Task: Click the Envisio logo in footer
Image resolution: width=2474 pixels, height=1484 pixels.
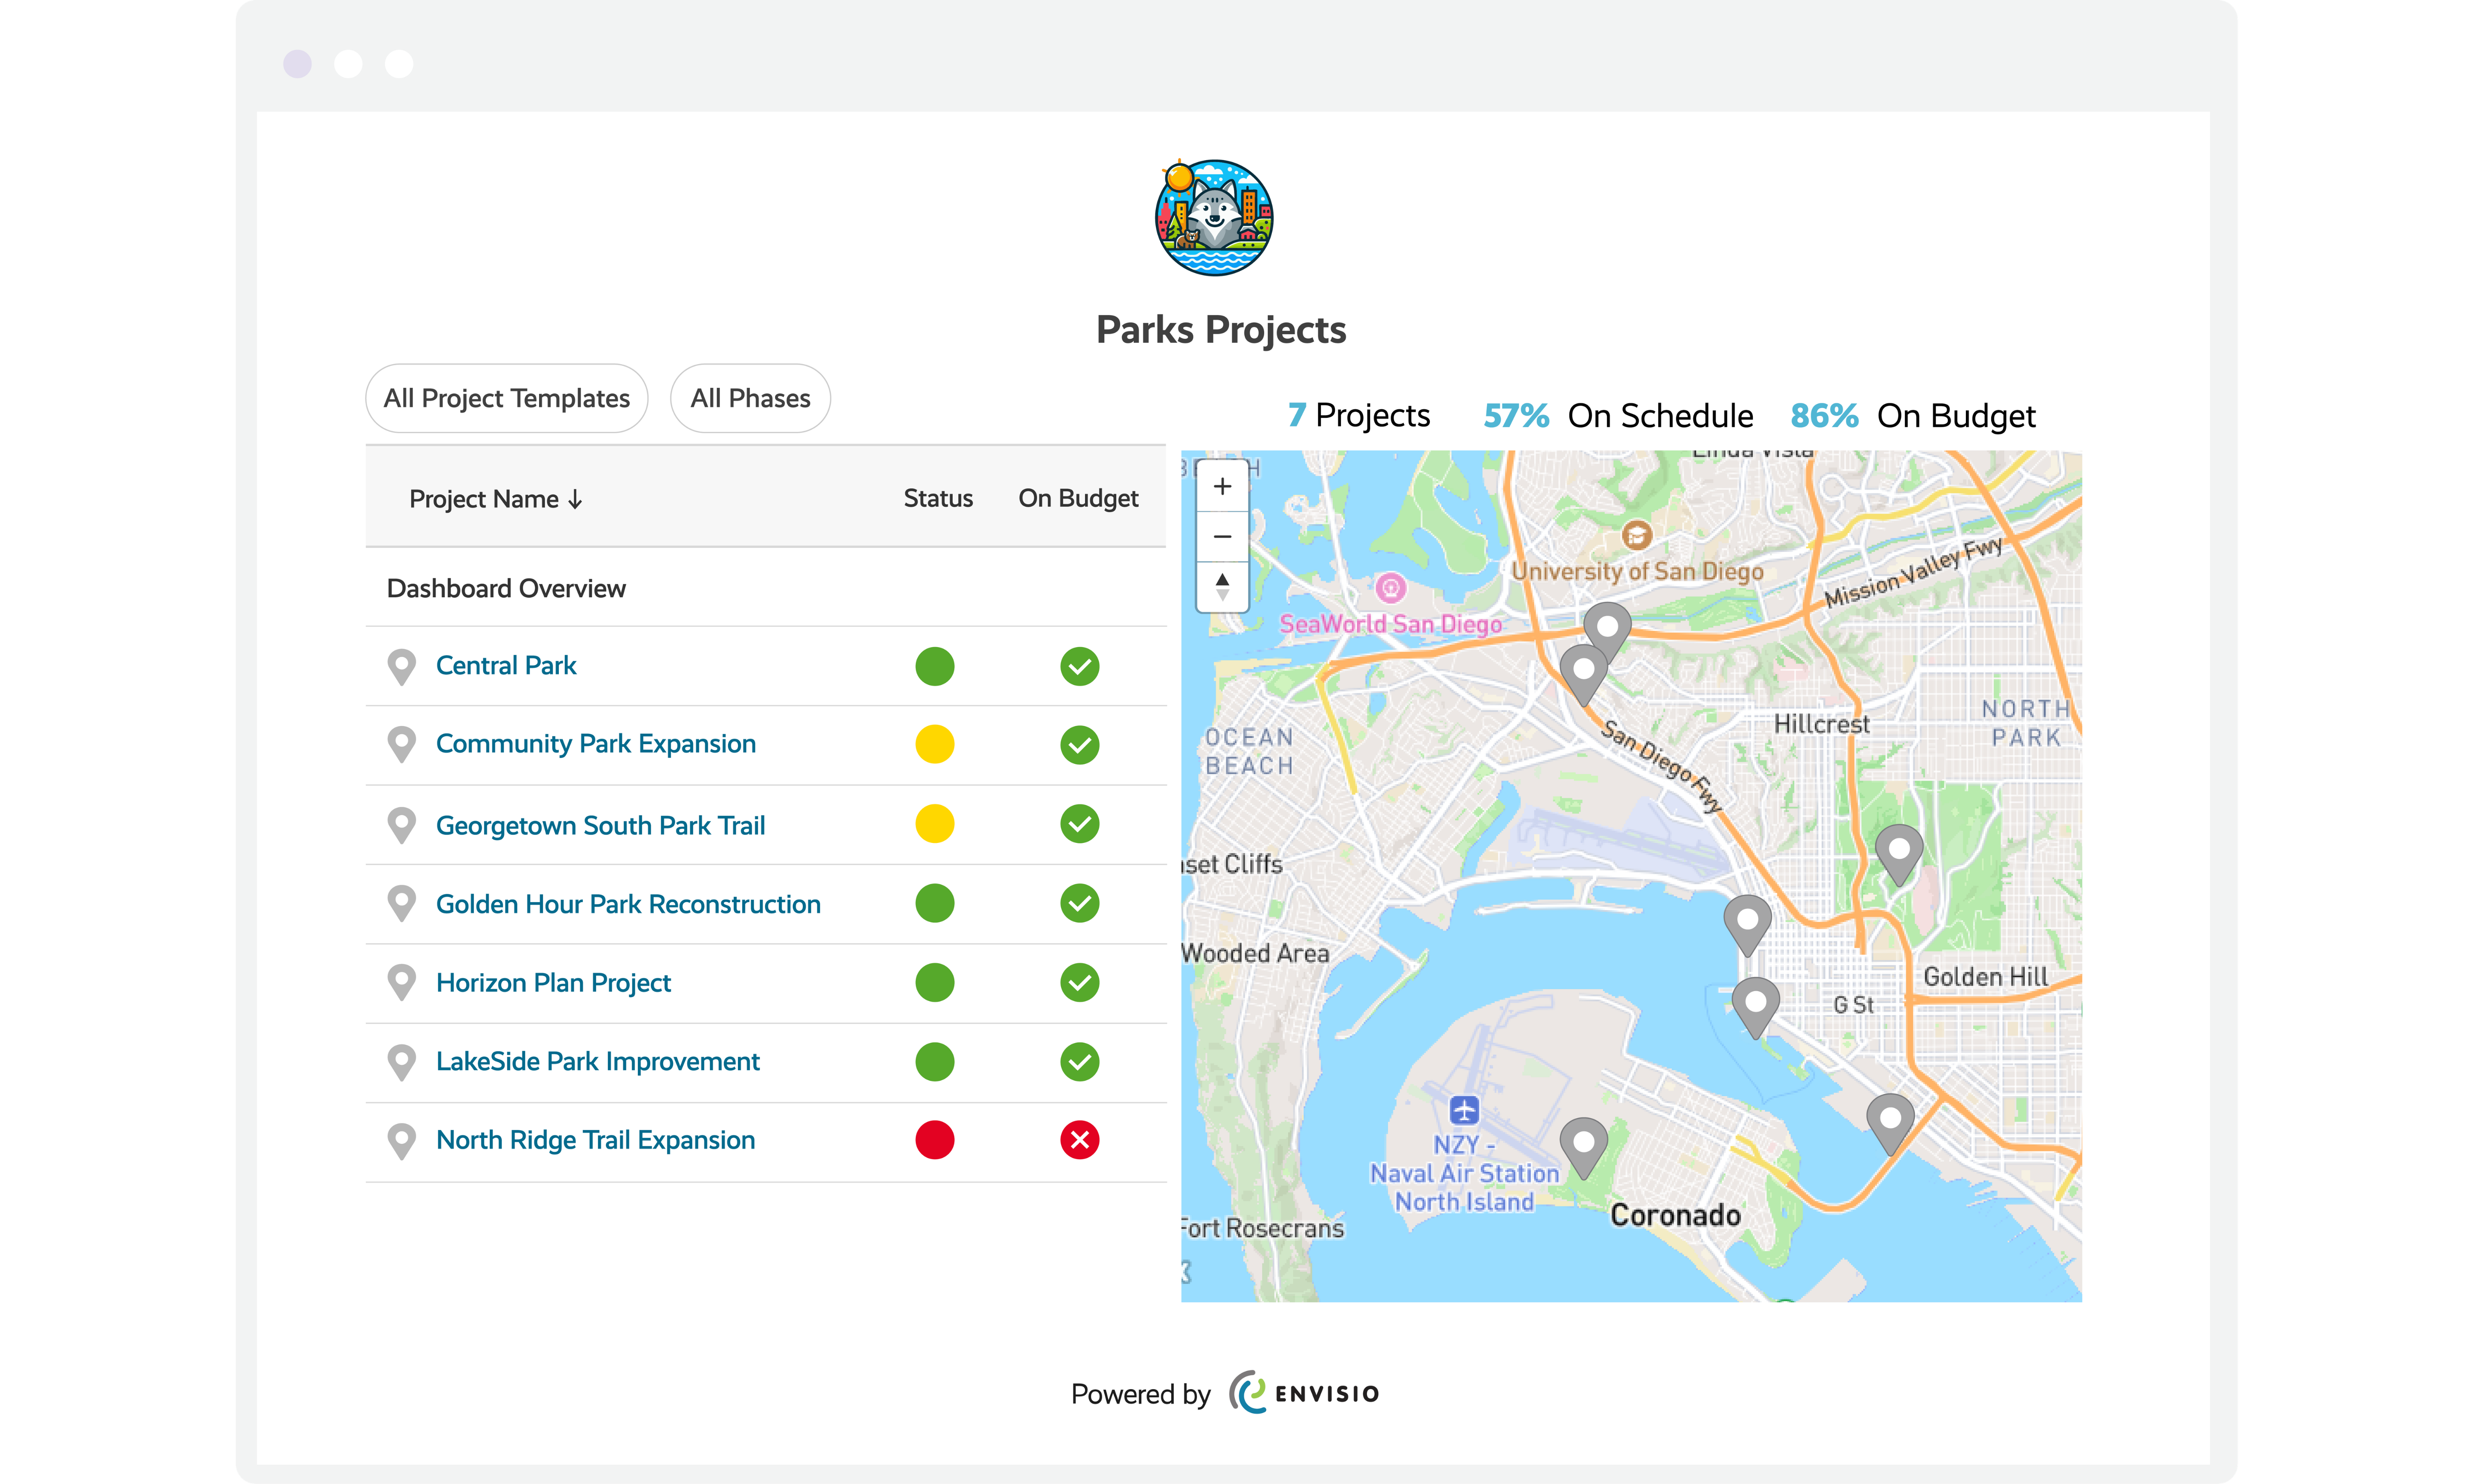Action: [1304, 1393]
